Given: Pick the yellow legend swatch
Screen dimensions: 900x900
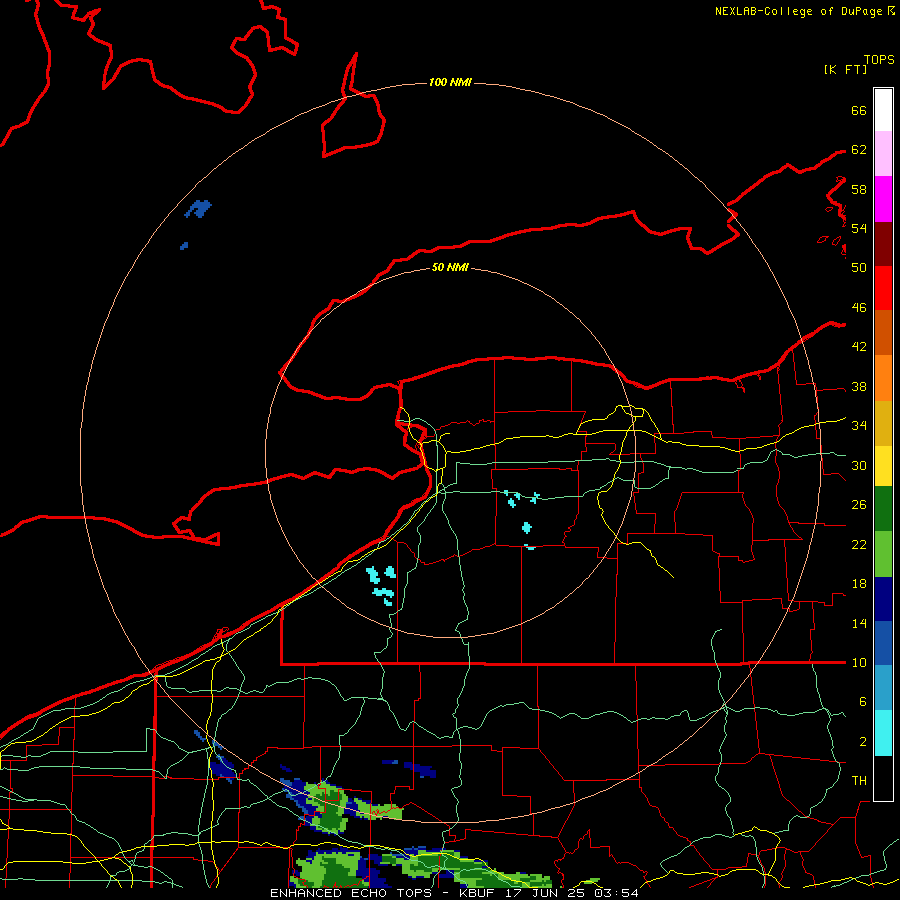Looking at the screenshot, I should click(883, 466).
